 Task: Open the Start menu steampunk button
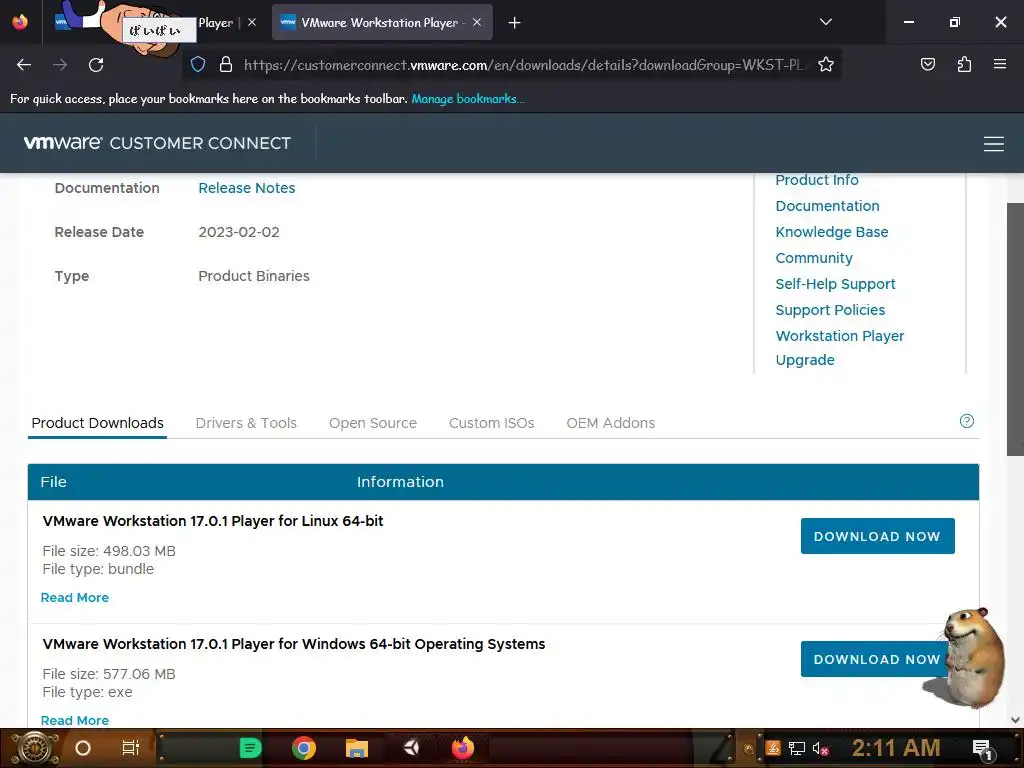click(34, 748)
